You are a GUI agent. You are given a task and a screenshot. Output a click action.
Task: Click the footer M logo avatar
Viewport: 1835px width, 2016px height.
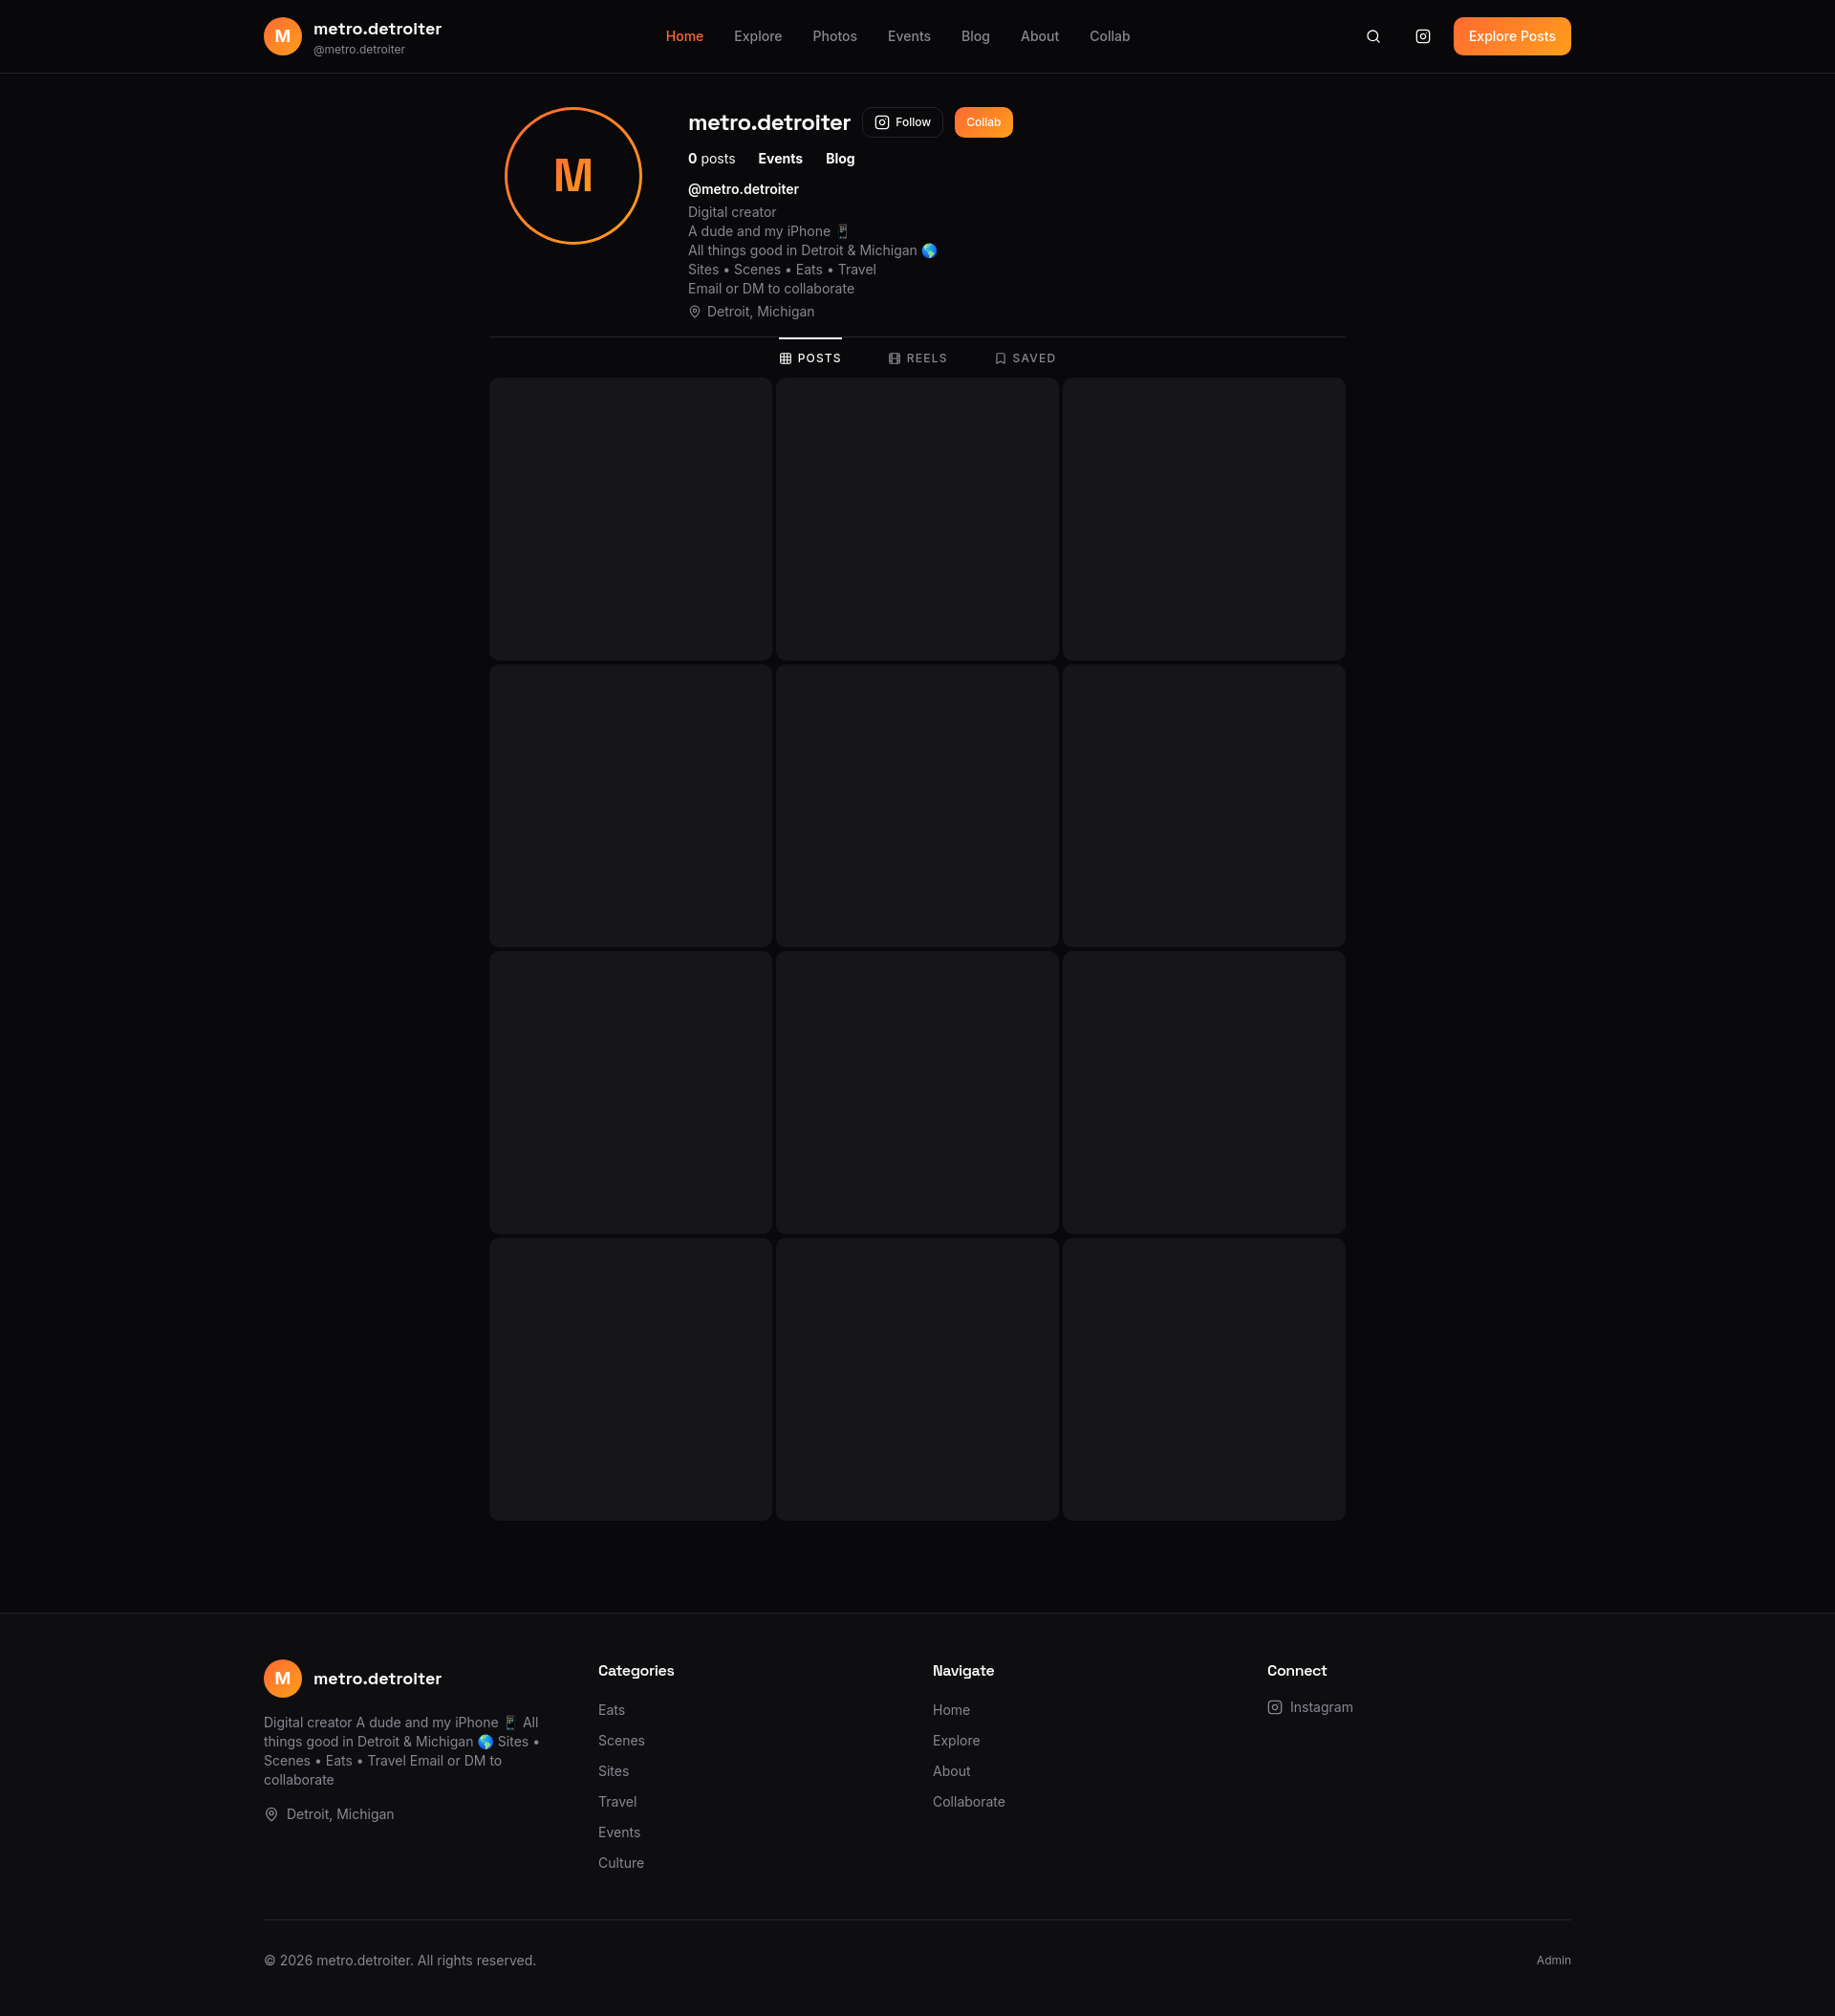[x=282, y=1678]
